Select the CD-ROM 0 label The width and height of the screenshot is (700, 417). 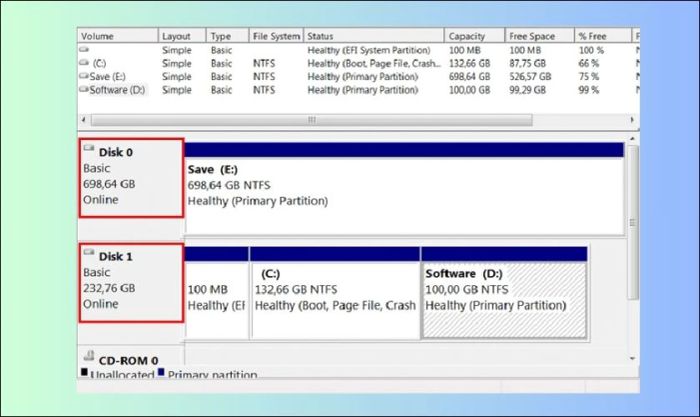(128, 360)
